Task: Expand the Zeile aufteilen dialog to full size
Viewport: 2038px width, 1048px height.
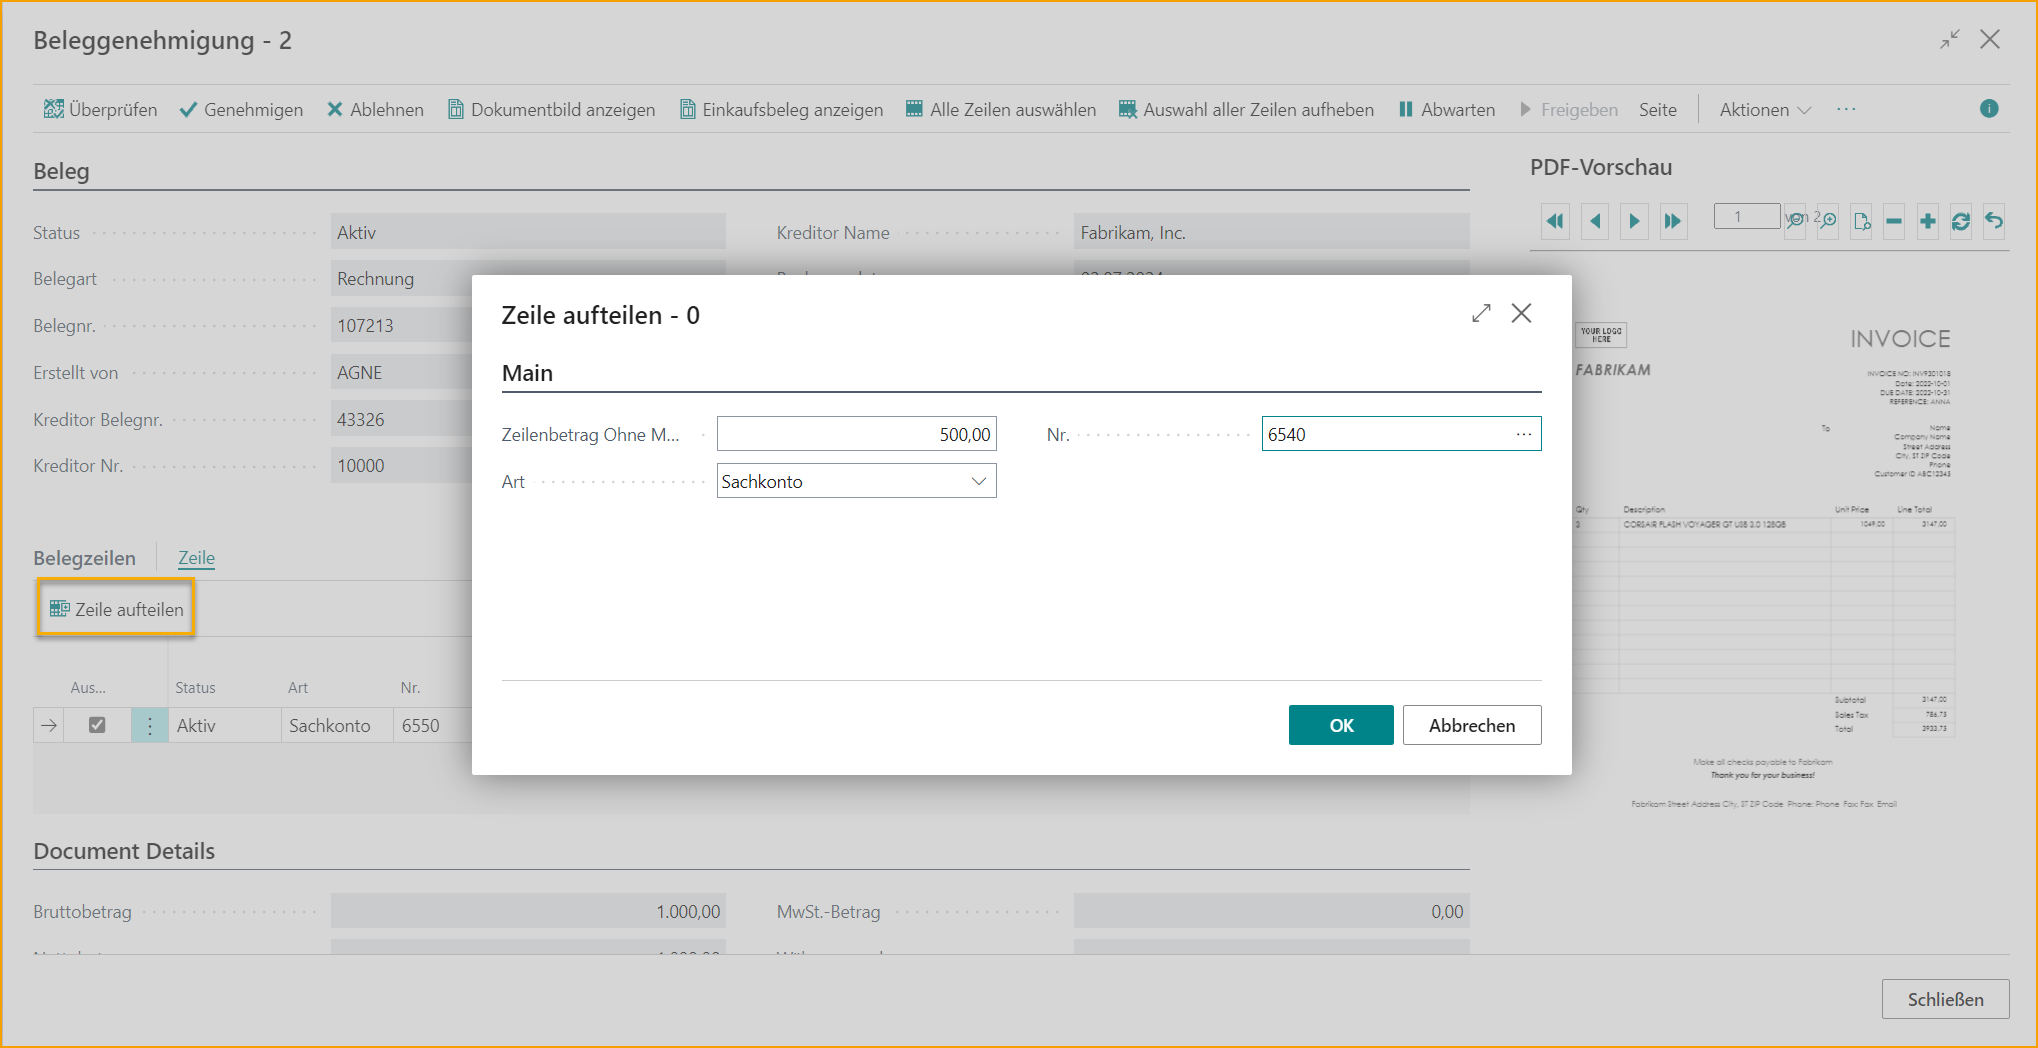Action: [x=1481, y=314]
